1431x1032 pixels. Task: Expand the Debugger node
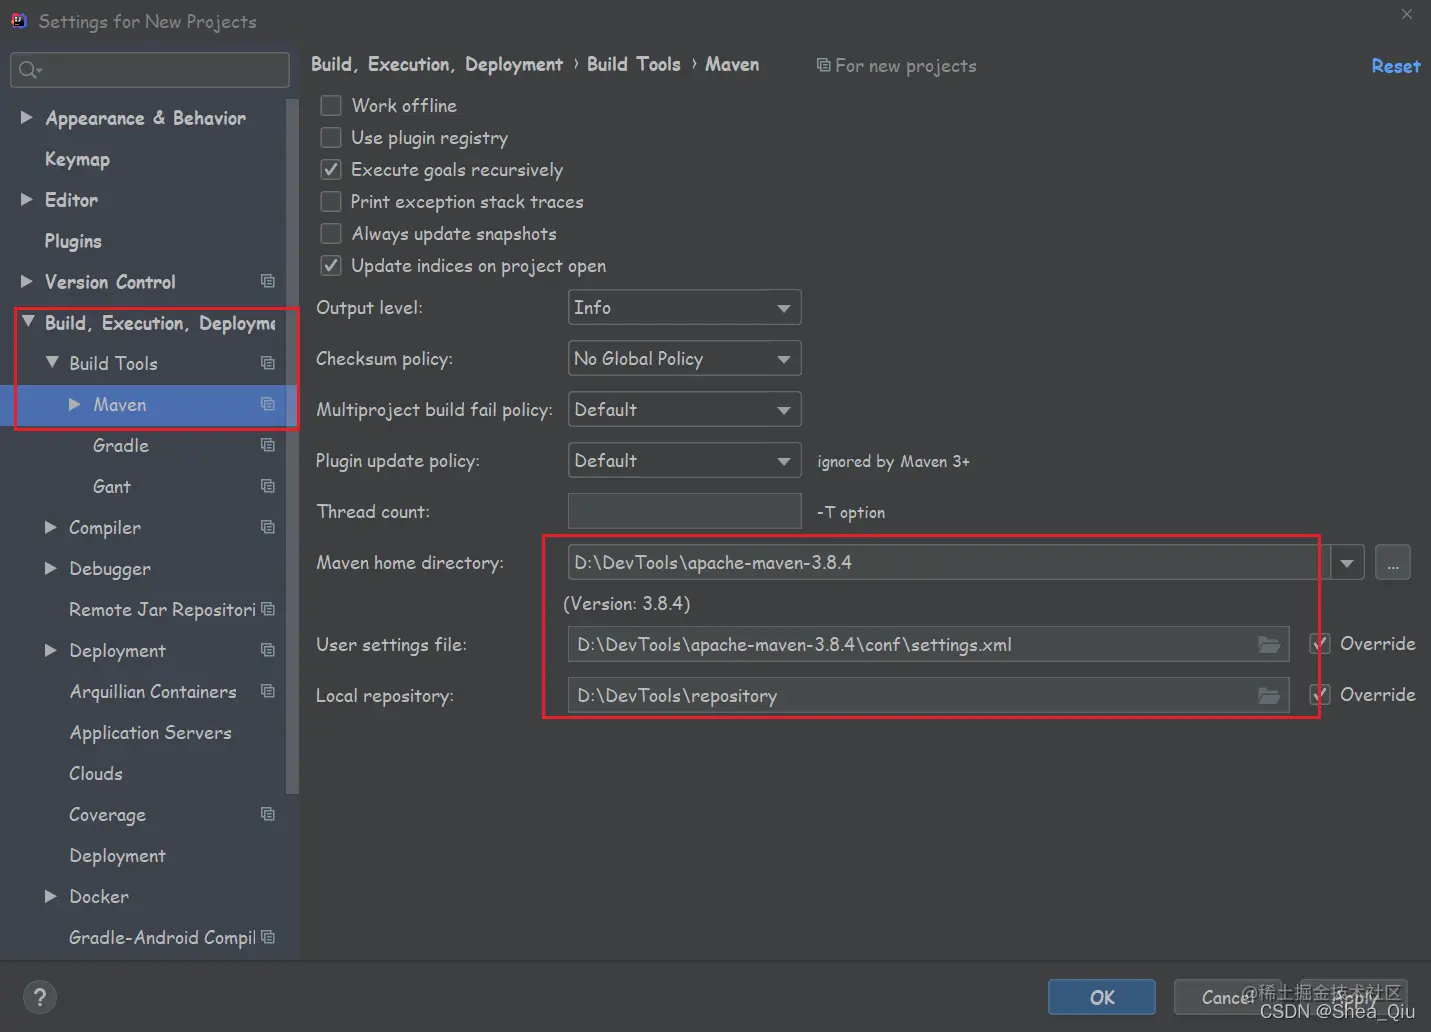(x=51, y=568)
